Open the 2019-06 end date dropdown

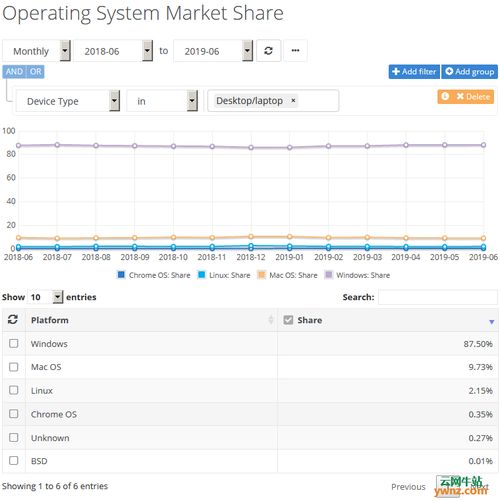pyautogui.click(x=213, y=51)
